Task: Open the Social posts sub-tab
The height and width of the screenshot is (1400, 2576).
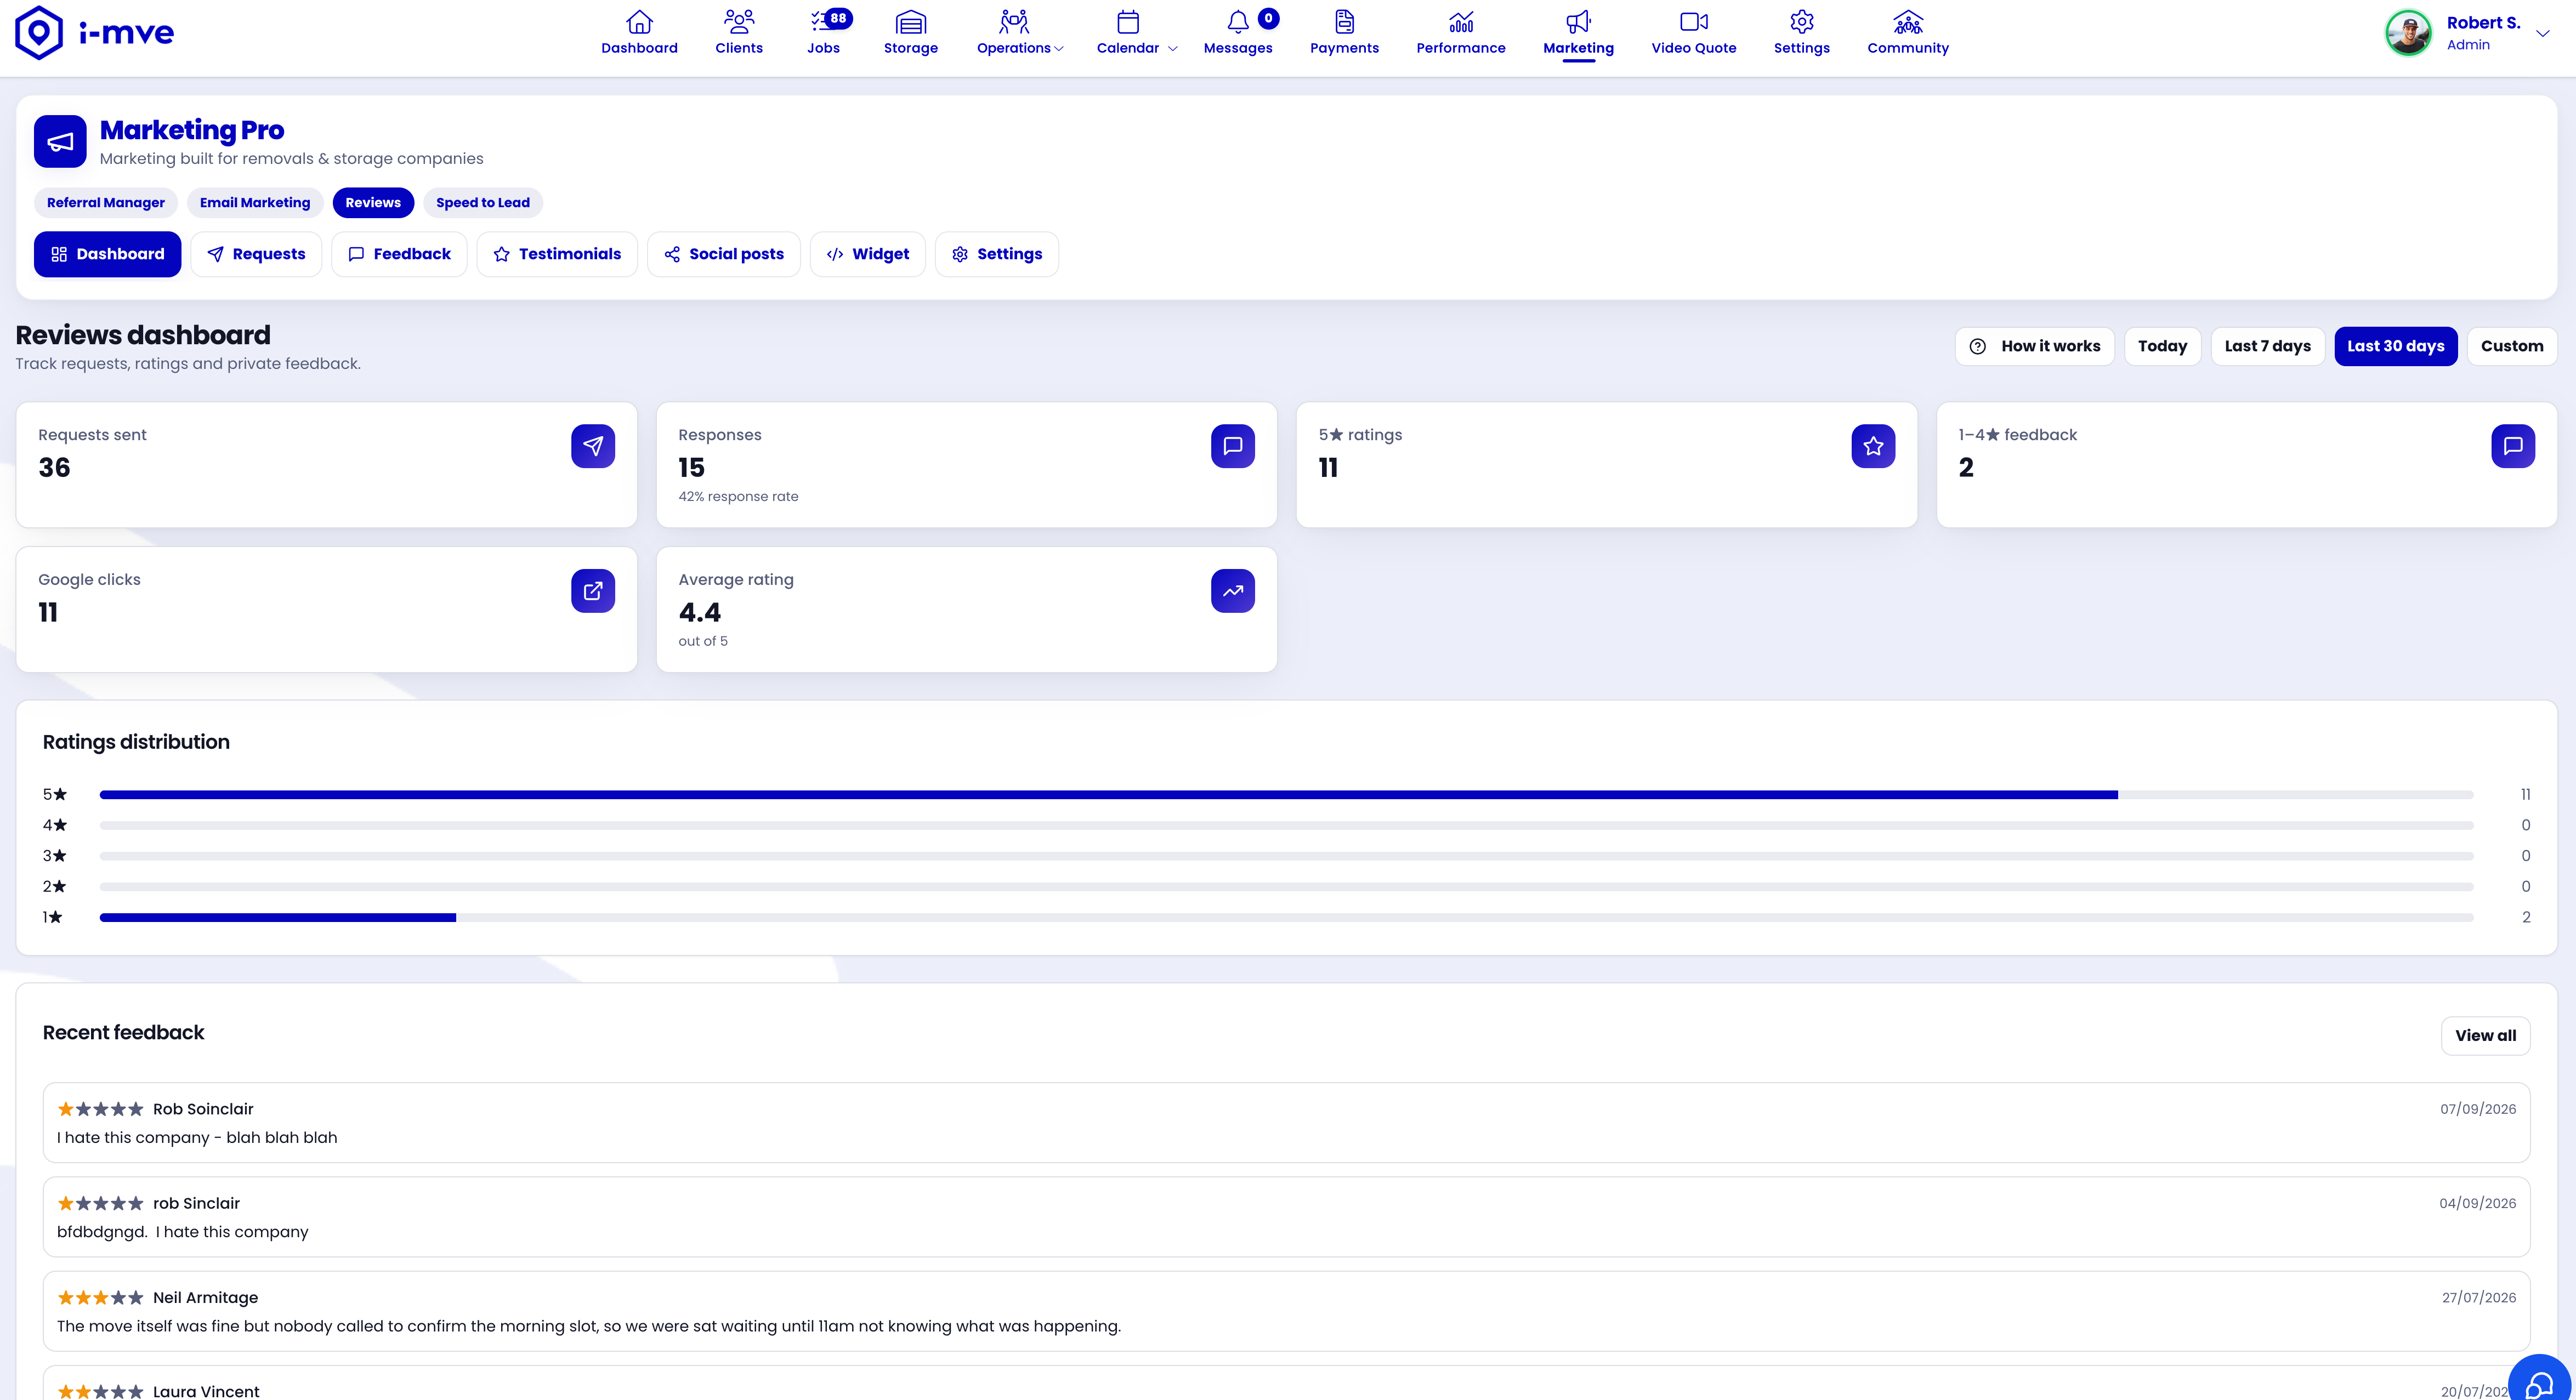Action: click(x=724, y=254)
